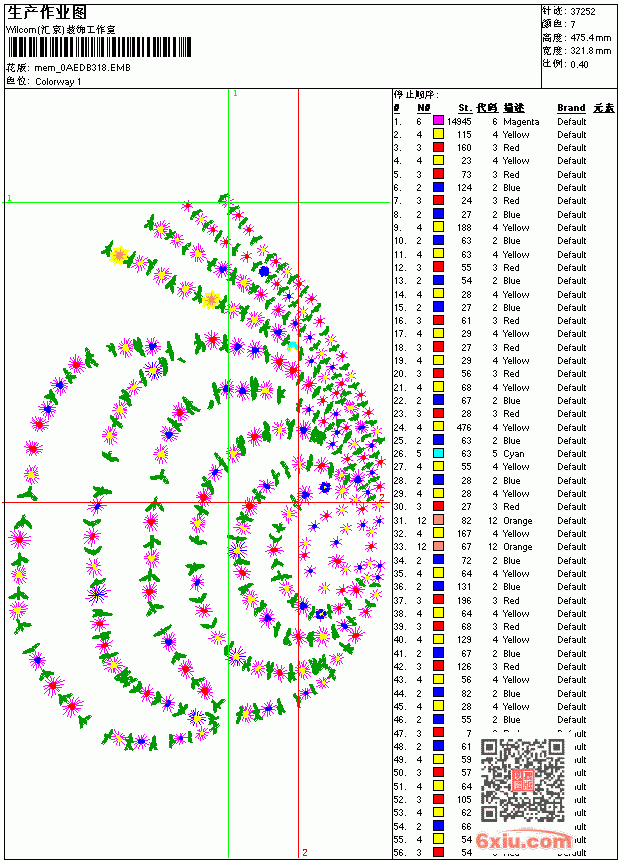
Task: Open the 6xiu.com watermark link
Action: (523, 841)
